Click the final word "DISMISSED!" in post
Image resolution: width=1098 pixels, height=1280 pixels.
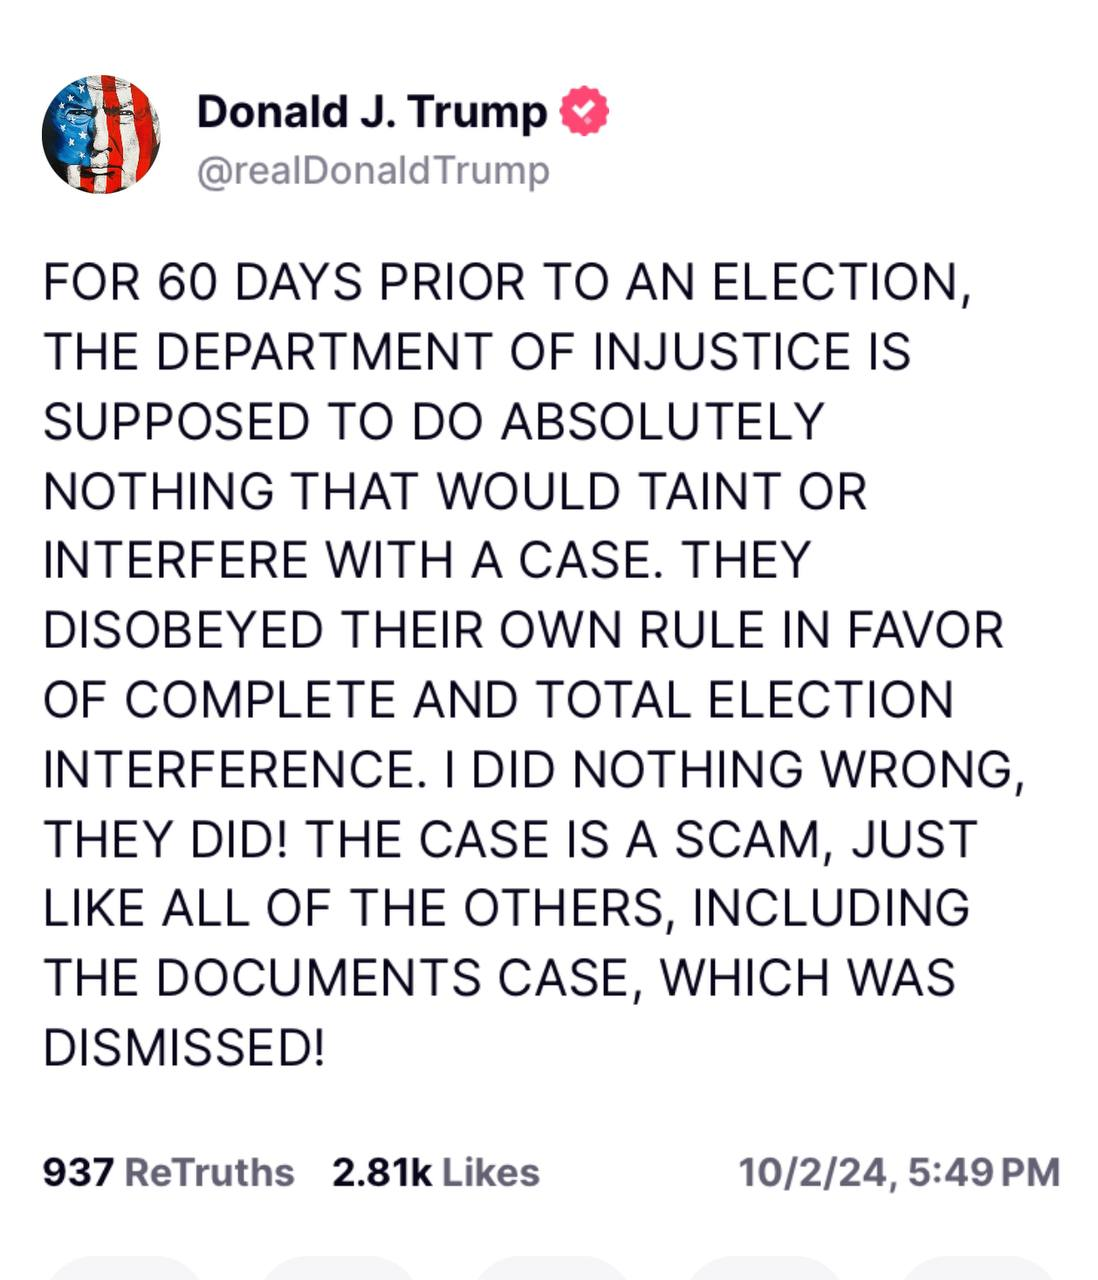point(184,1047)
